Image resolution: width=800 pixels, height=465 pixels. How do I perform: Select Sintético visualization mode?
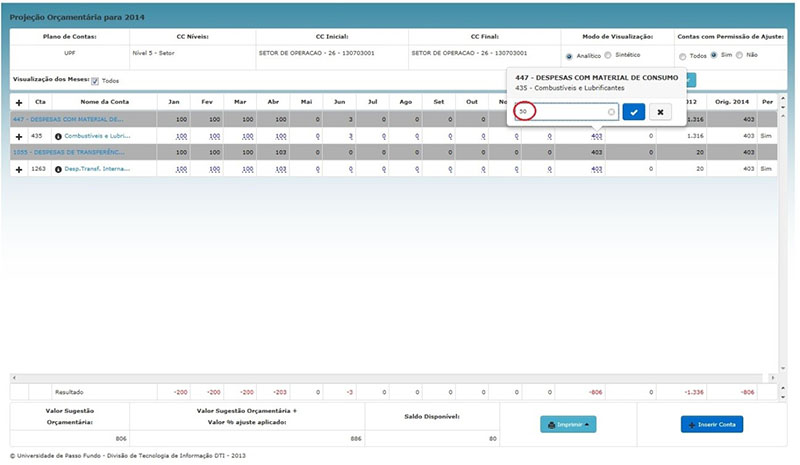click(608, 55)
